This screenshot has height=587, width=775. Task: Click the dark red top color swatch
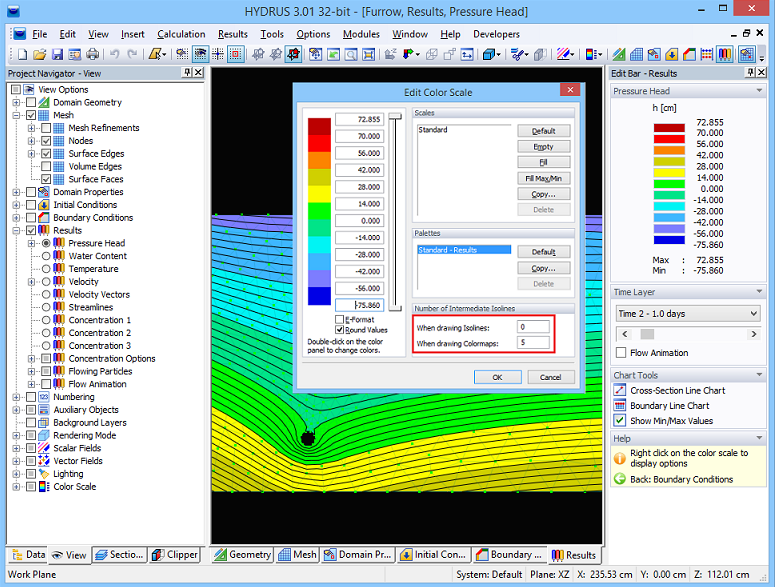pyautogui.click(x=319, y=126)
